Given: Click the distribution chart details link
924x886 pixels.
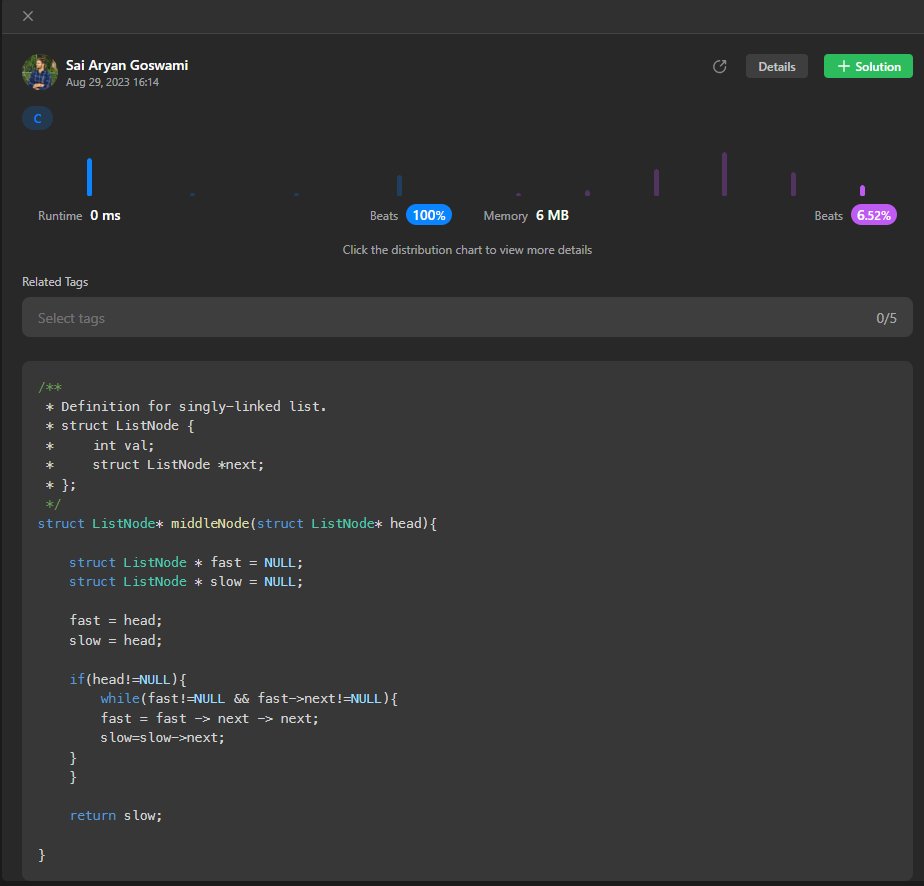Looking at the screenshot, I should click(x=467, y=250).
